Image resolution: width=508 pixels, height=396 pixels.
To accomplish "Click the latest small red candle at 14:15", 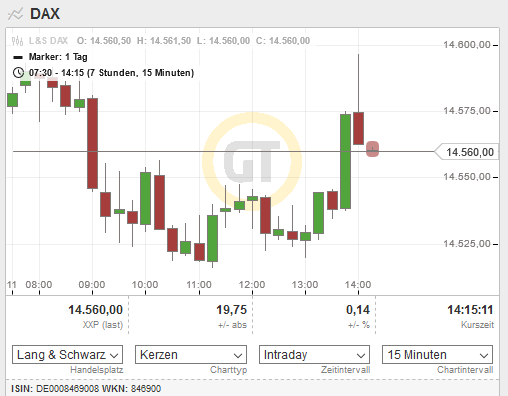I will (372, 149).
